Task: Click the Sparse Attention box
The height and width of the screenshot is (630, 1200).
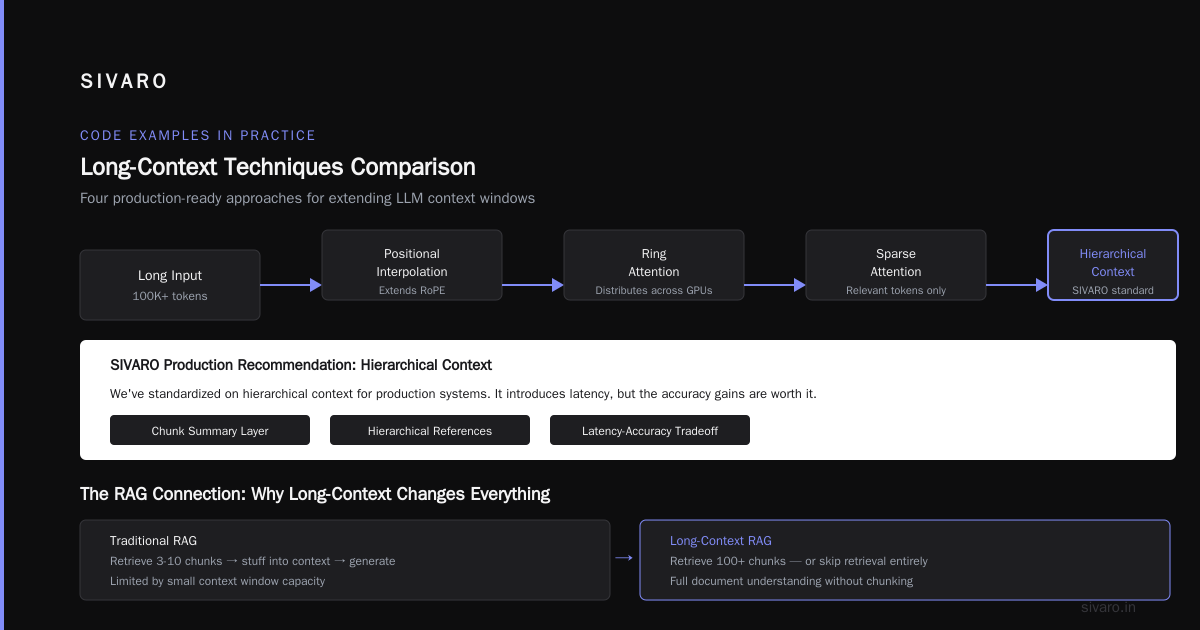Action: click(896, 265)
